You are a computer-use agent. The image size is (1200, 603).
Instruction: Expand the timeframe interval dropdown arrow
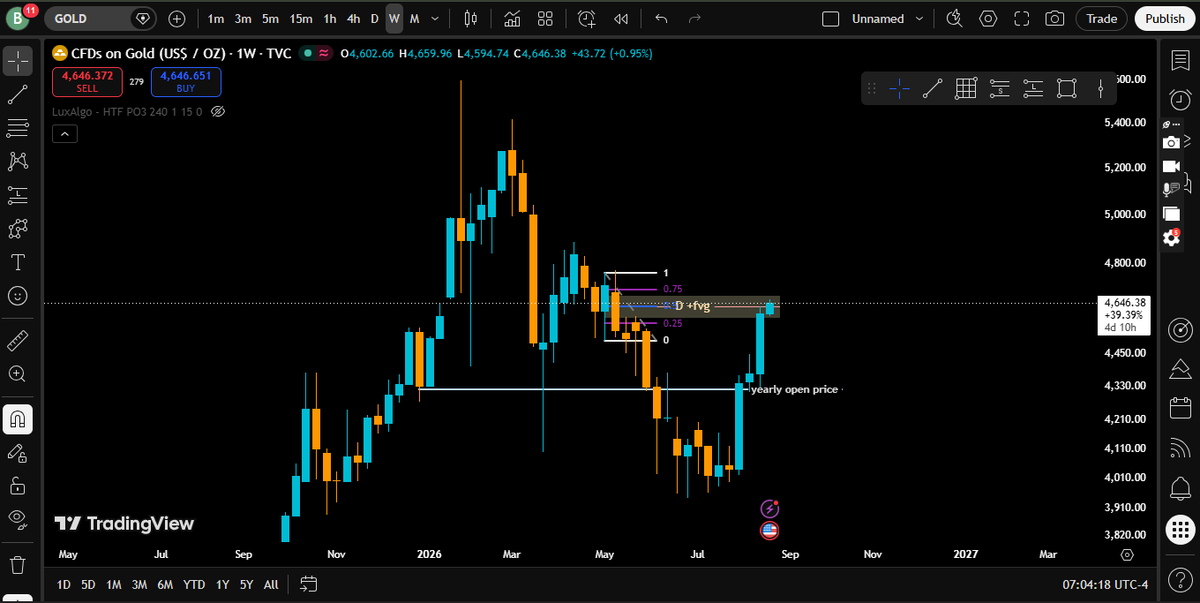(x=434, y=19)
